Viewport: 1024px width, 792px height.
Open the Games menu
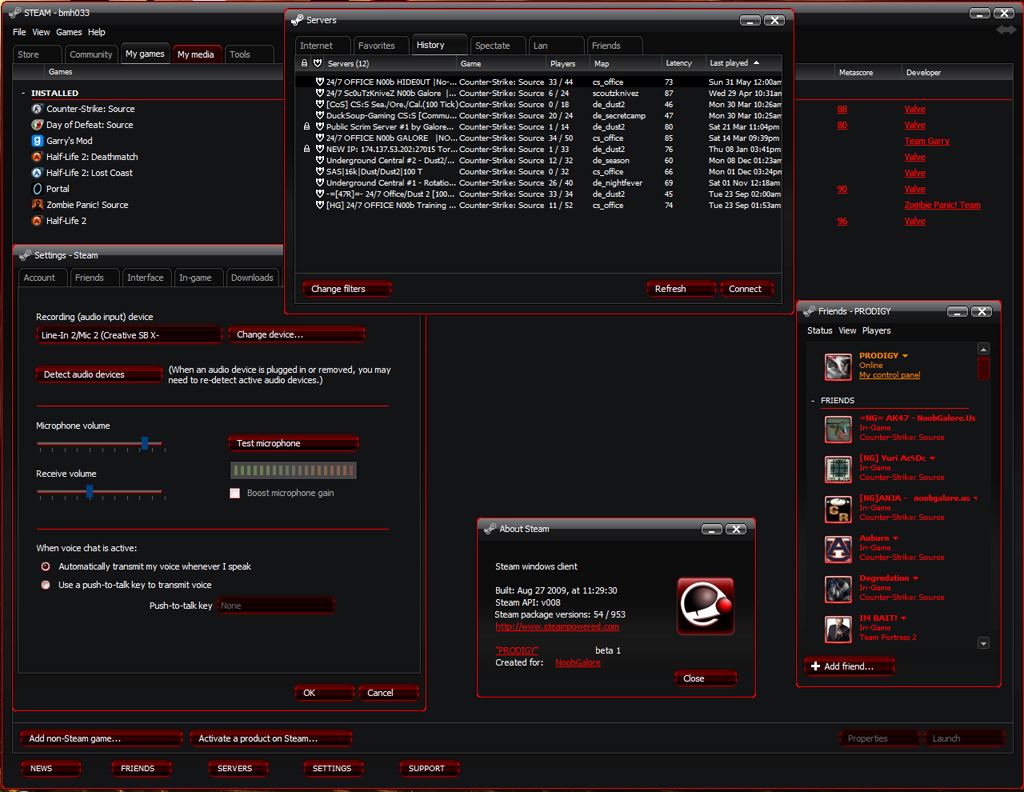tap(69, 32)
